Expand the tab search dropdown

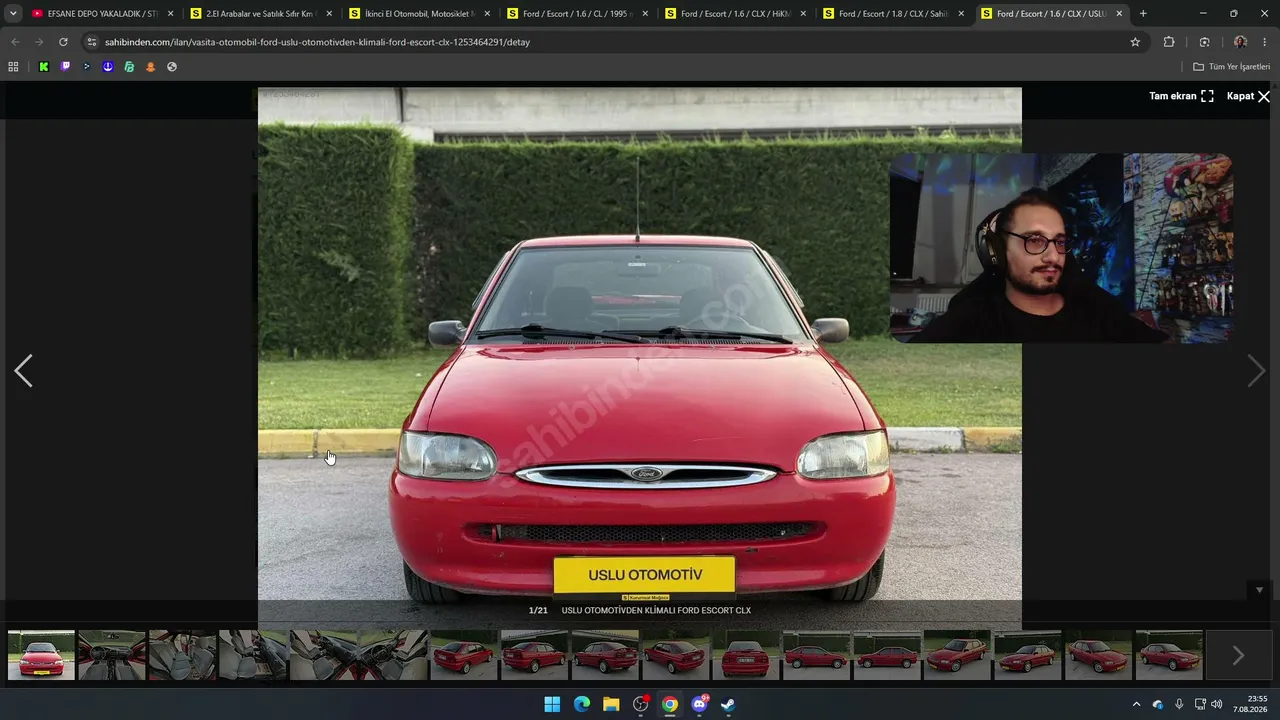(x=13, y=14)
